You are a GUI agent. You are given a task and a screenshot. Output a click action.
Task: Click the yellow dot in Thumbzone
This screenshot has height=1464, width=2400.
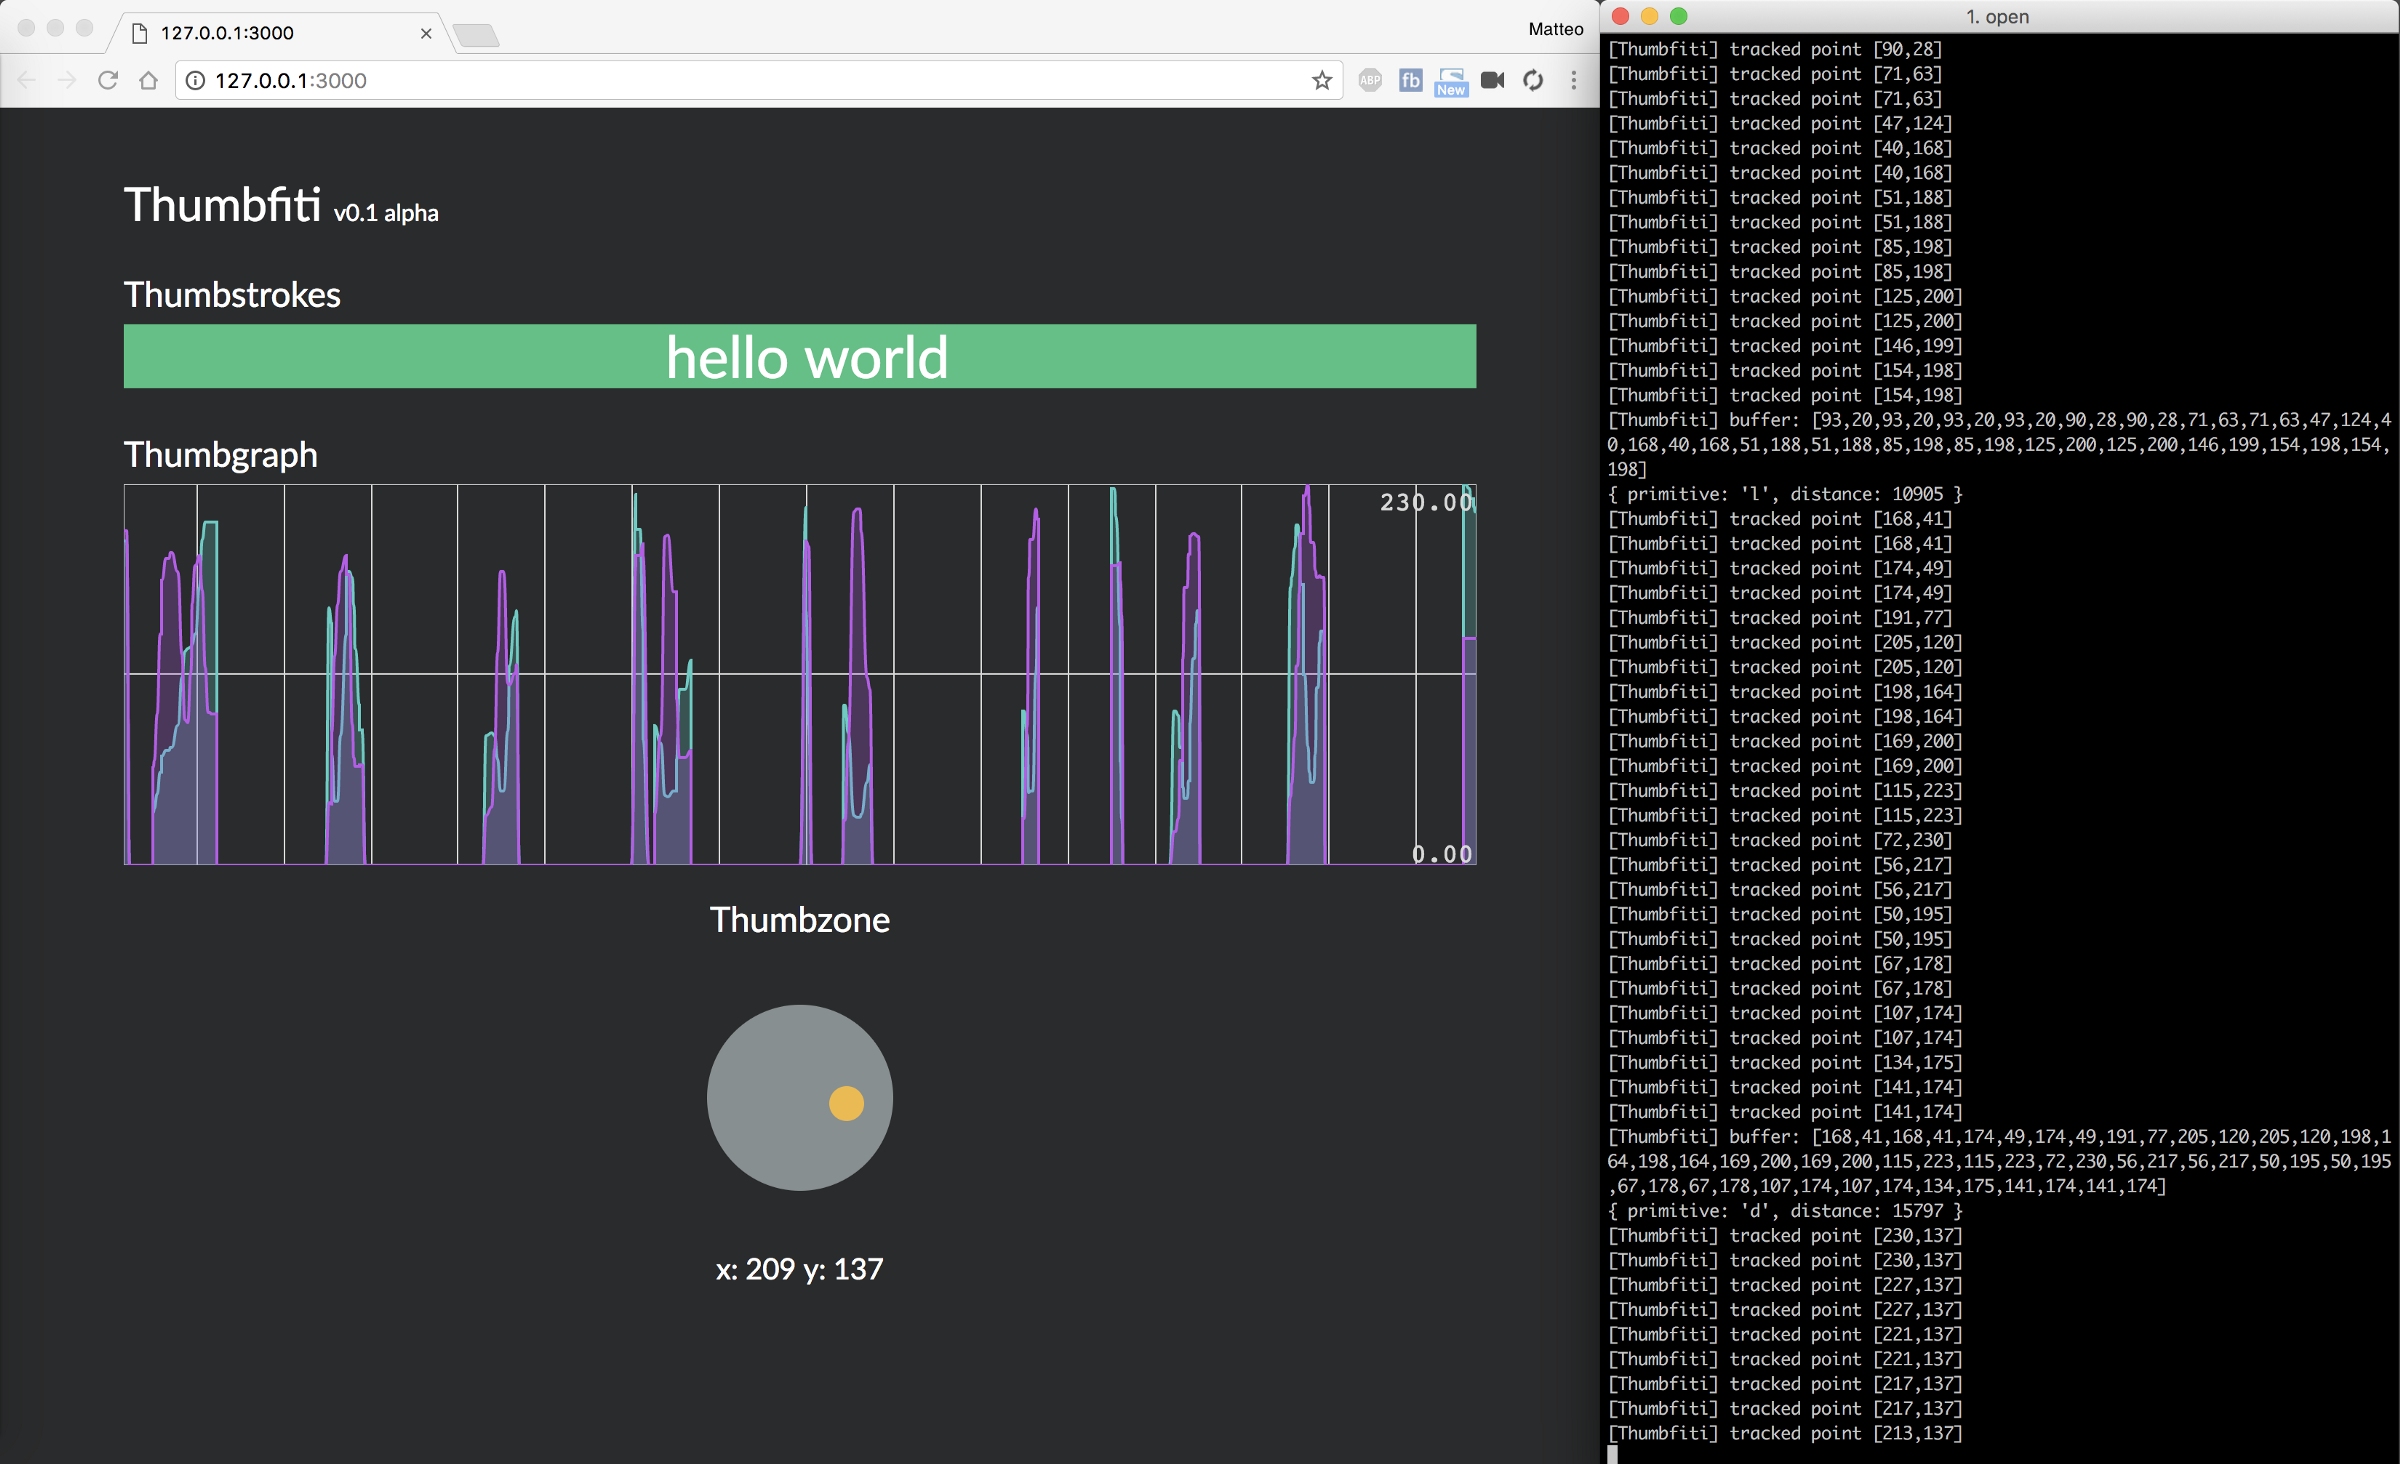click(x=846, y=1103)
